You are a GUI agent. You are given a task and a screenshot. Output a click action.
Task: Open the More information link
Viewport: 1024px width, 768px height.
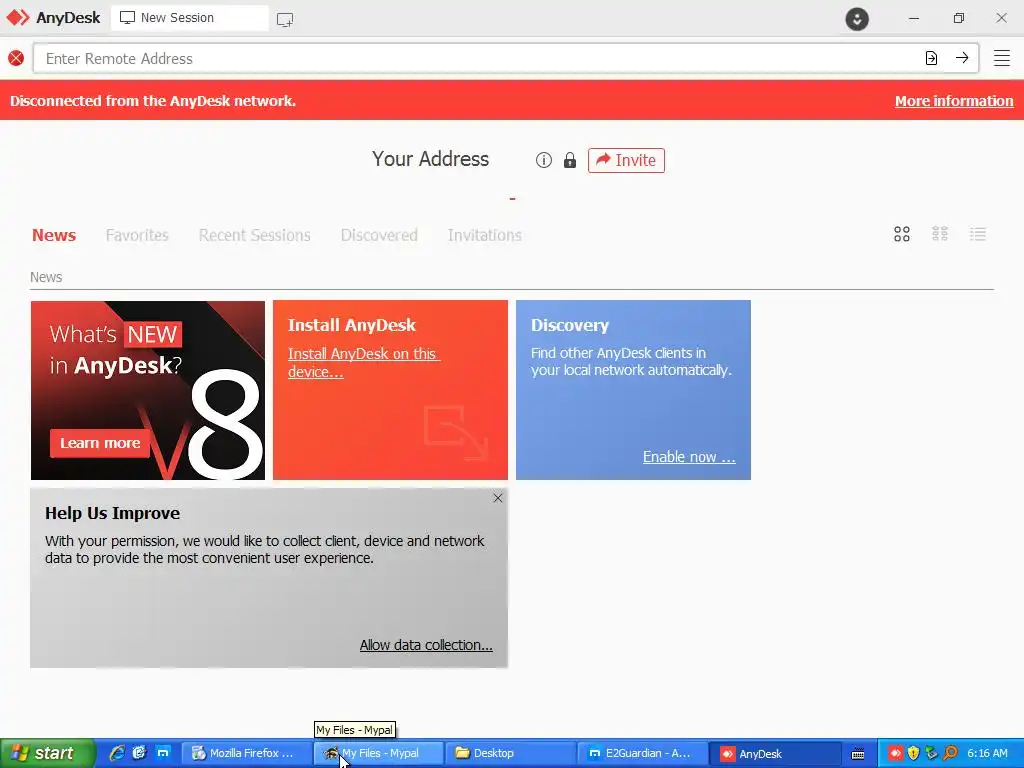tap(953, 101)
